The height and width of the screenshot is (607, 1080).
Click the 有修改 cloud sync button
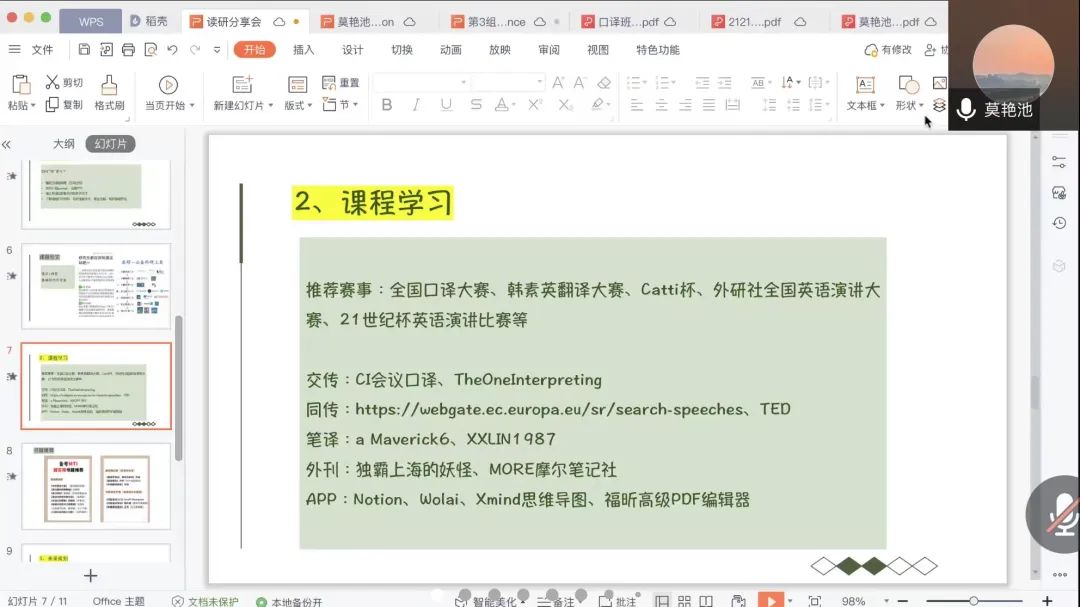point(889,50)
